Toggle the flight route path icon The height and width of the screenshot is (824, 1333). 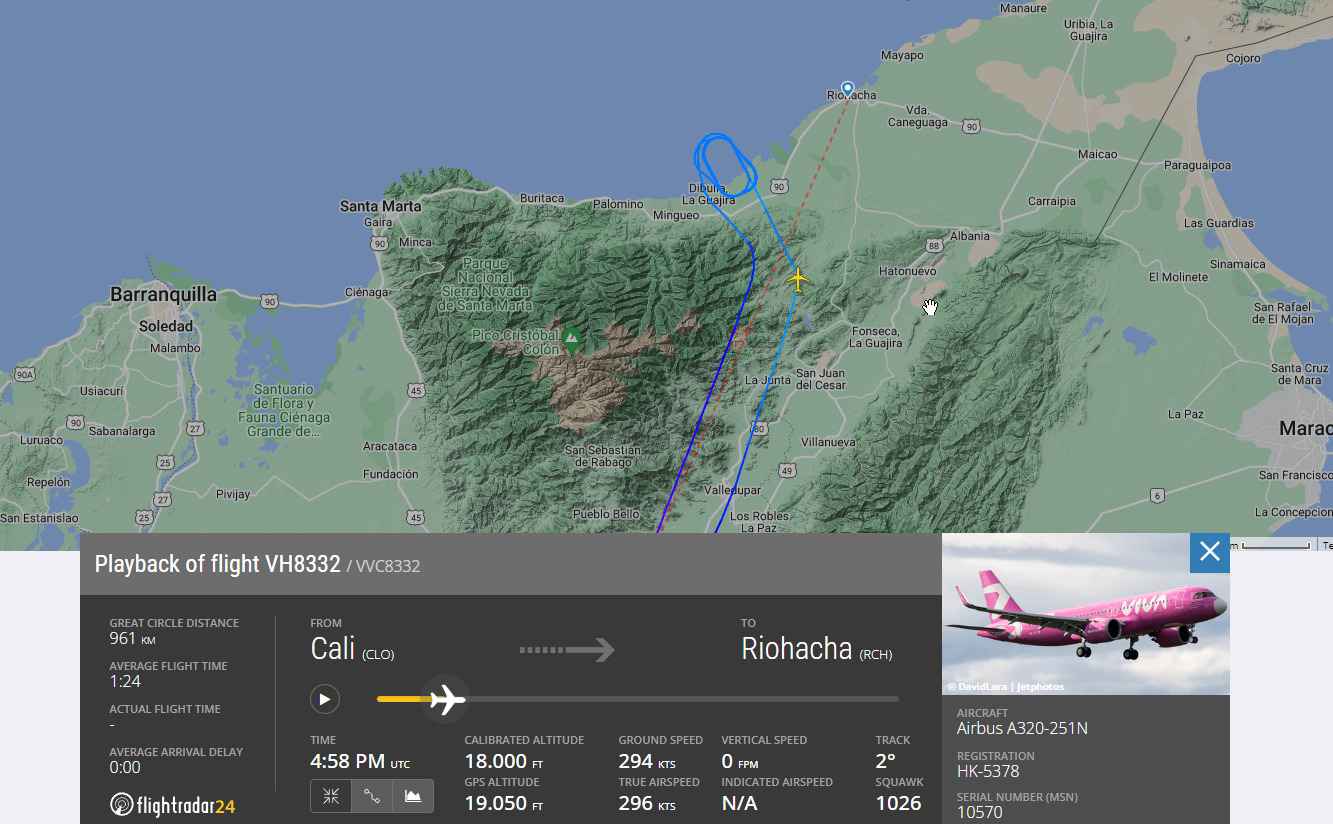[372, 796]
